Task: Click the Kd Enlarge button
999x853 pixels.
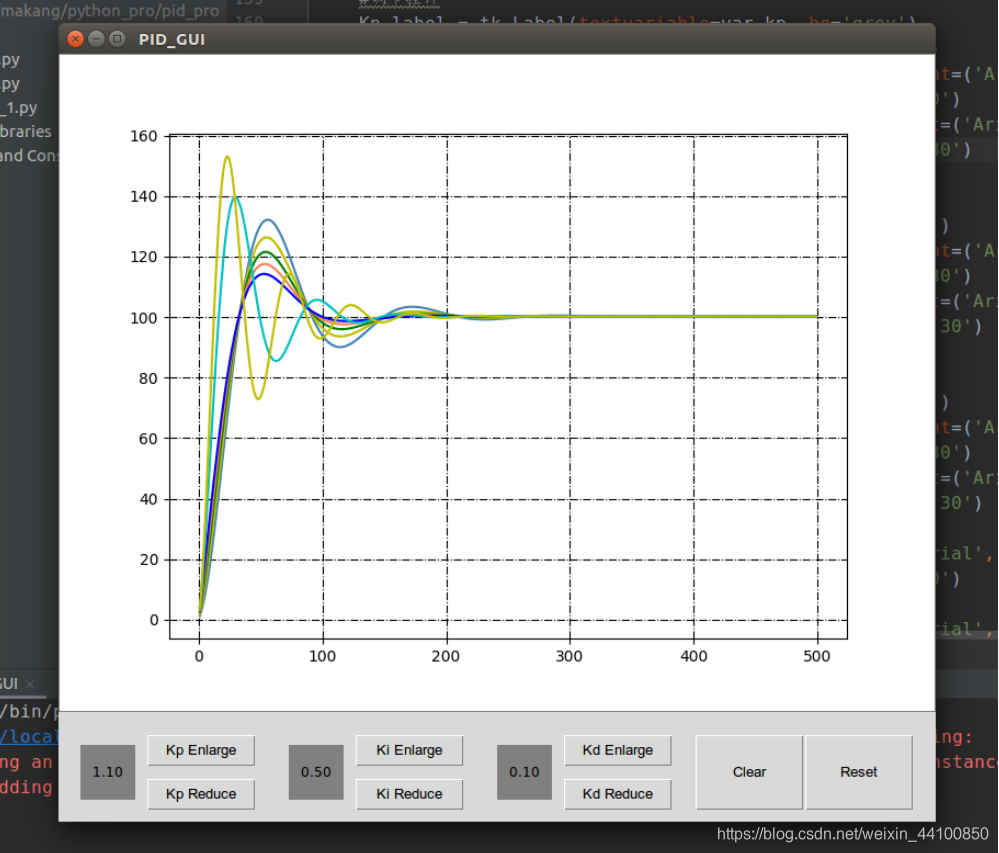Action: tap(617, 750)
